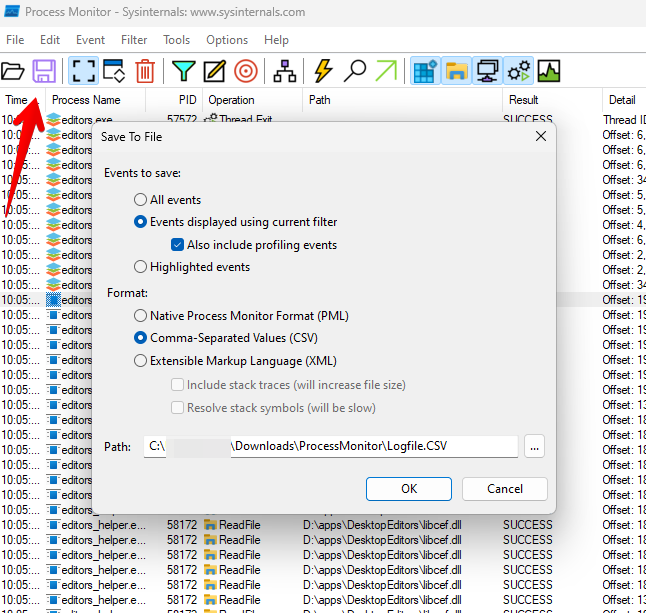Open the Find magnifying glass icon
Viewport: 646px width, 613px height.
(355, 71)
